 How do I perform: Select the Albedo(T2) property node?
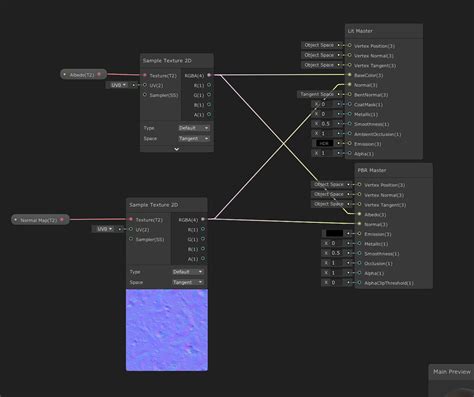84,74
